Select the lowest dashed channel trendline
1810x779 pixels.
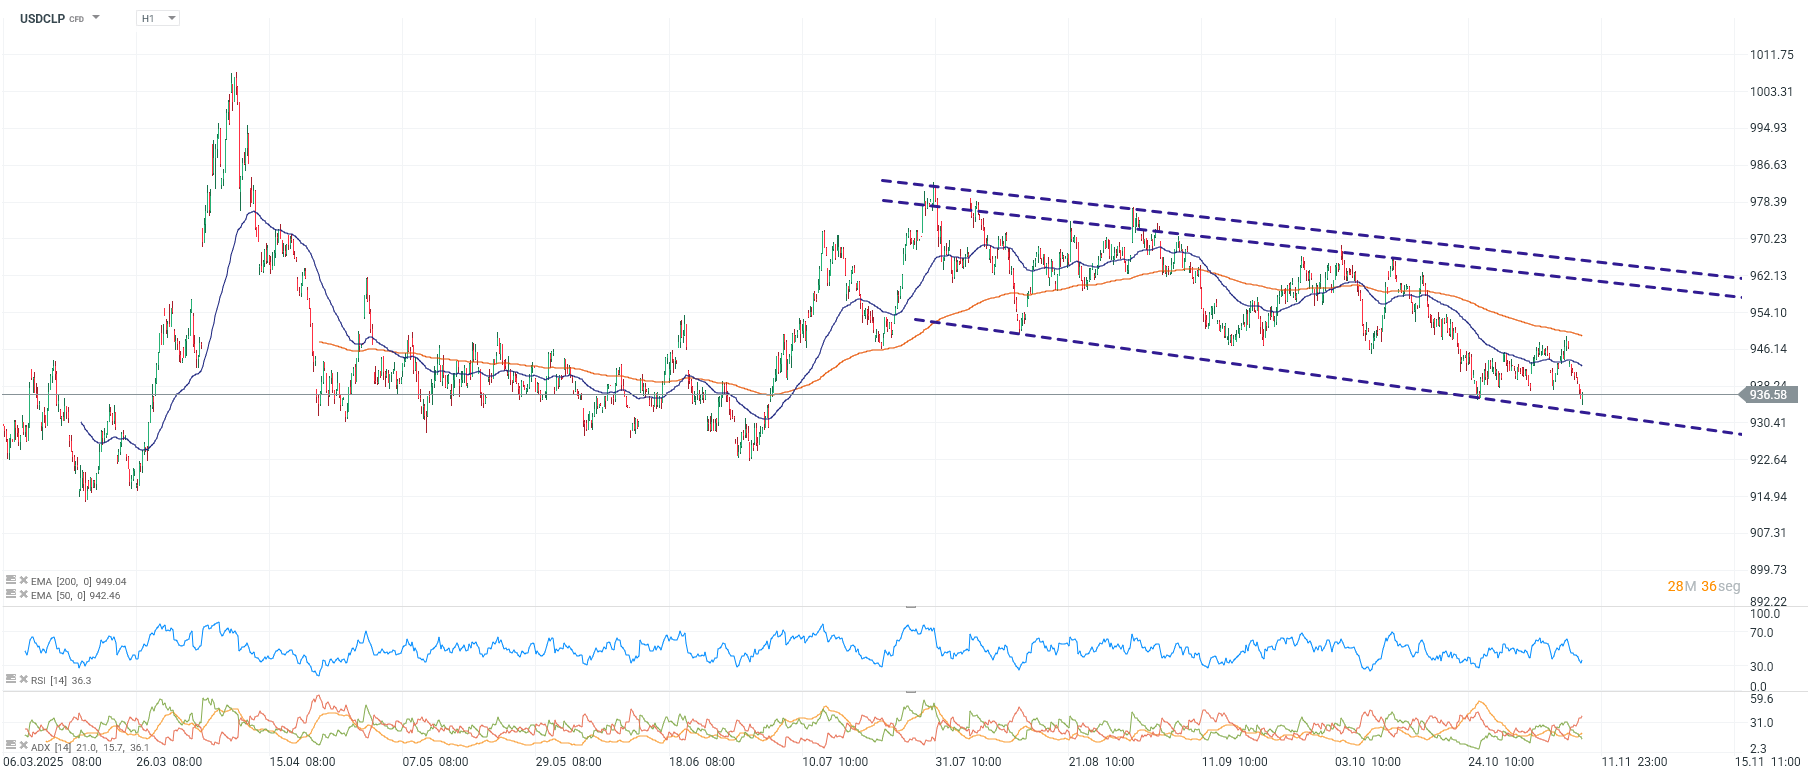pos(1328,377)
